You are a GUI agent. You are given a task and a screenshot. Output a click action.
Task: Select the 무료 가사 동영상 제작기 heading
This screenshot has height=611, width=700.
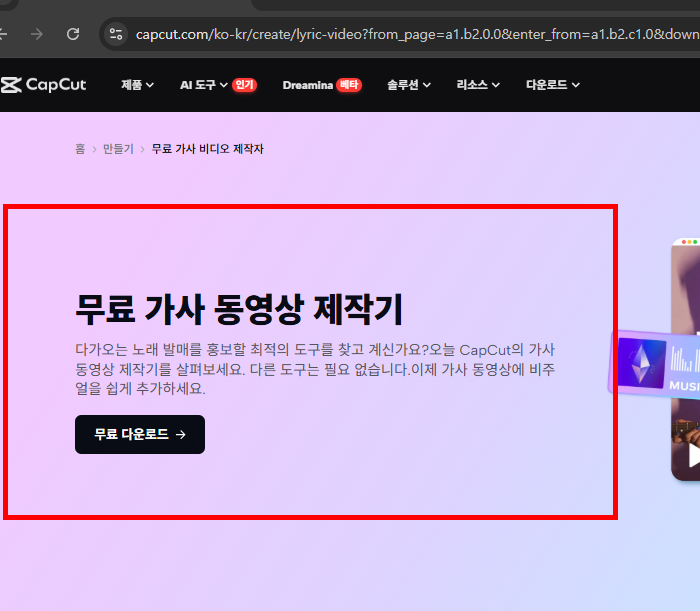point(239,309)
